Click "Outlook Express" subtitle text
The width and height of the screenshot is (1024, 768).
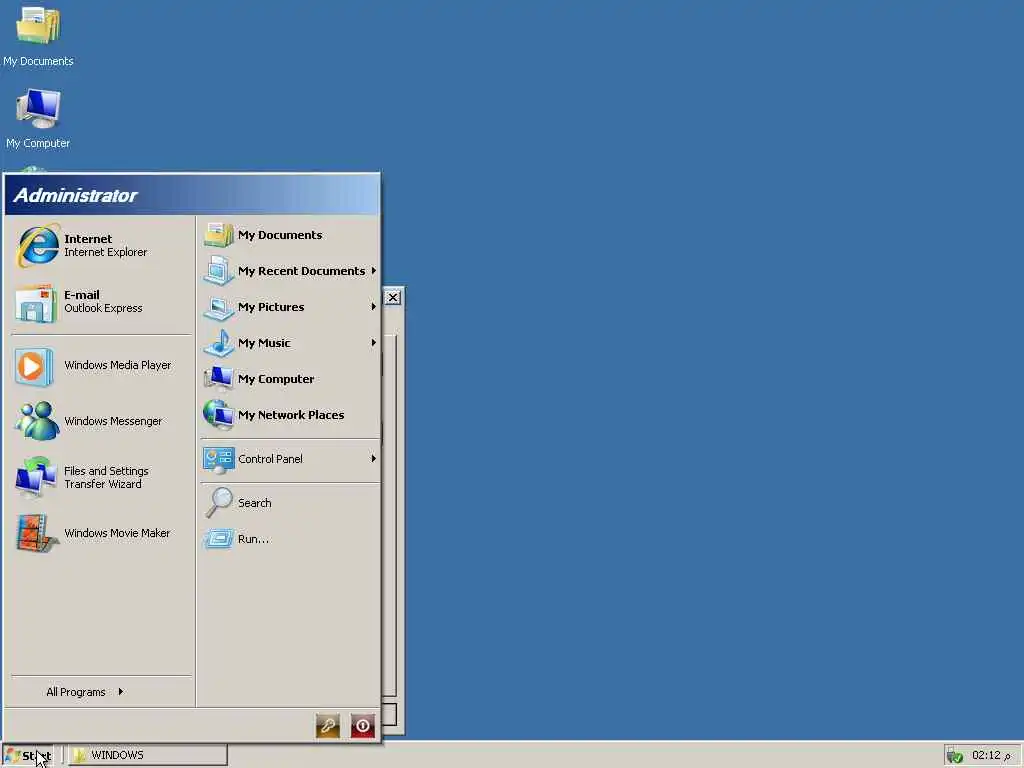[x=103, y=308]
